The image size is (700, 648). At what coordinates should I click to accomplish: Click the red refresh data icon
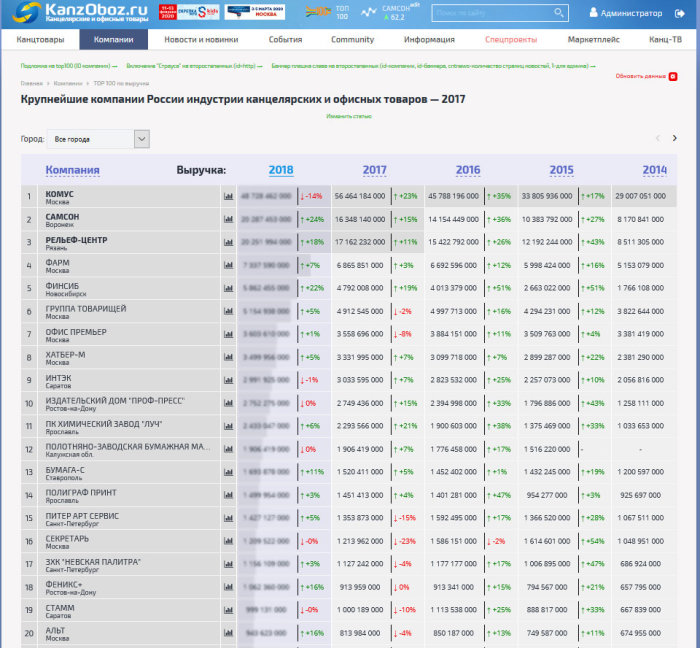coord(673,76)
